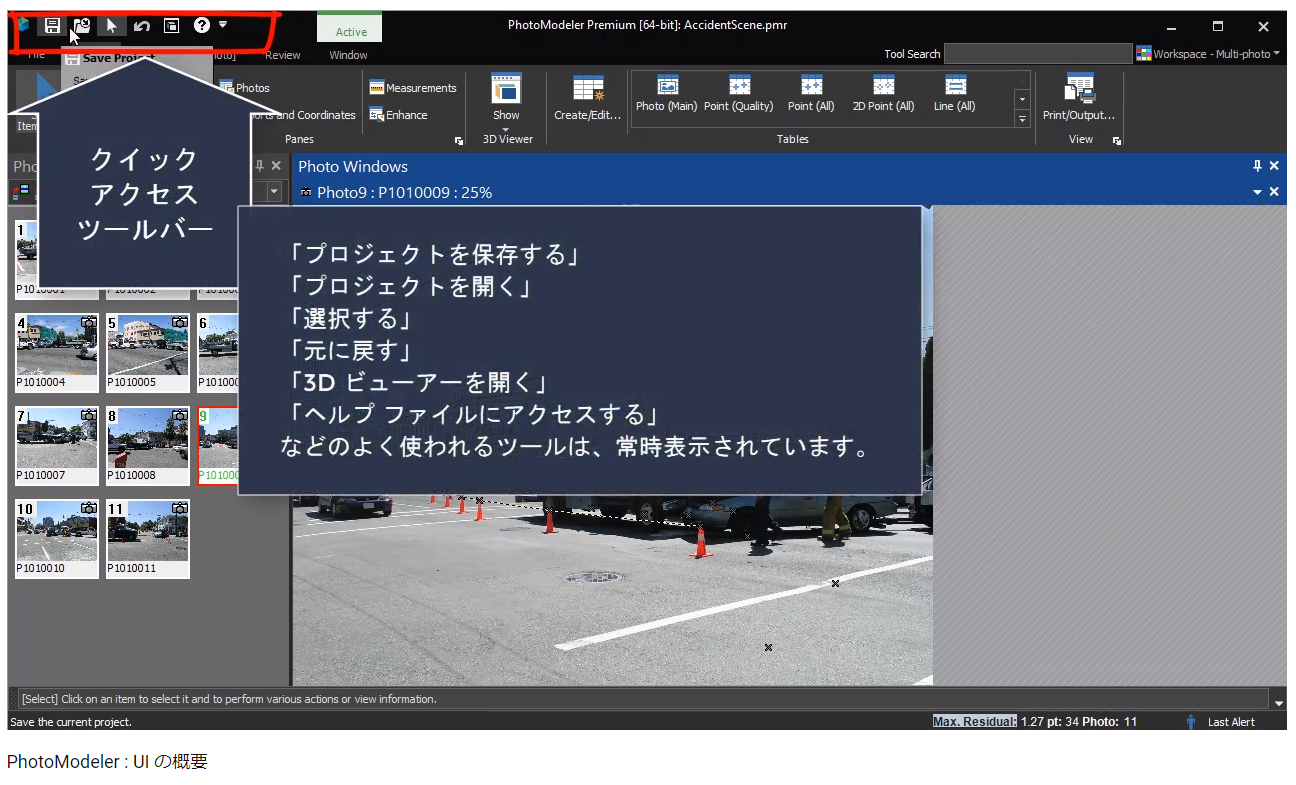
Task: Open the Point (All) table
Action: [x=811, y=95]
